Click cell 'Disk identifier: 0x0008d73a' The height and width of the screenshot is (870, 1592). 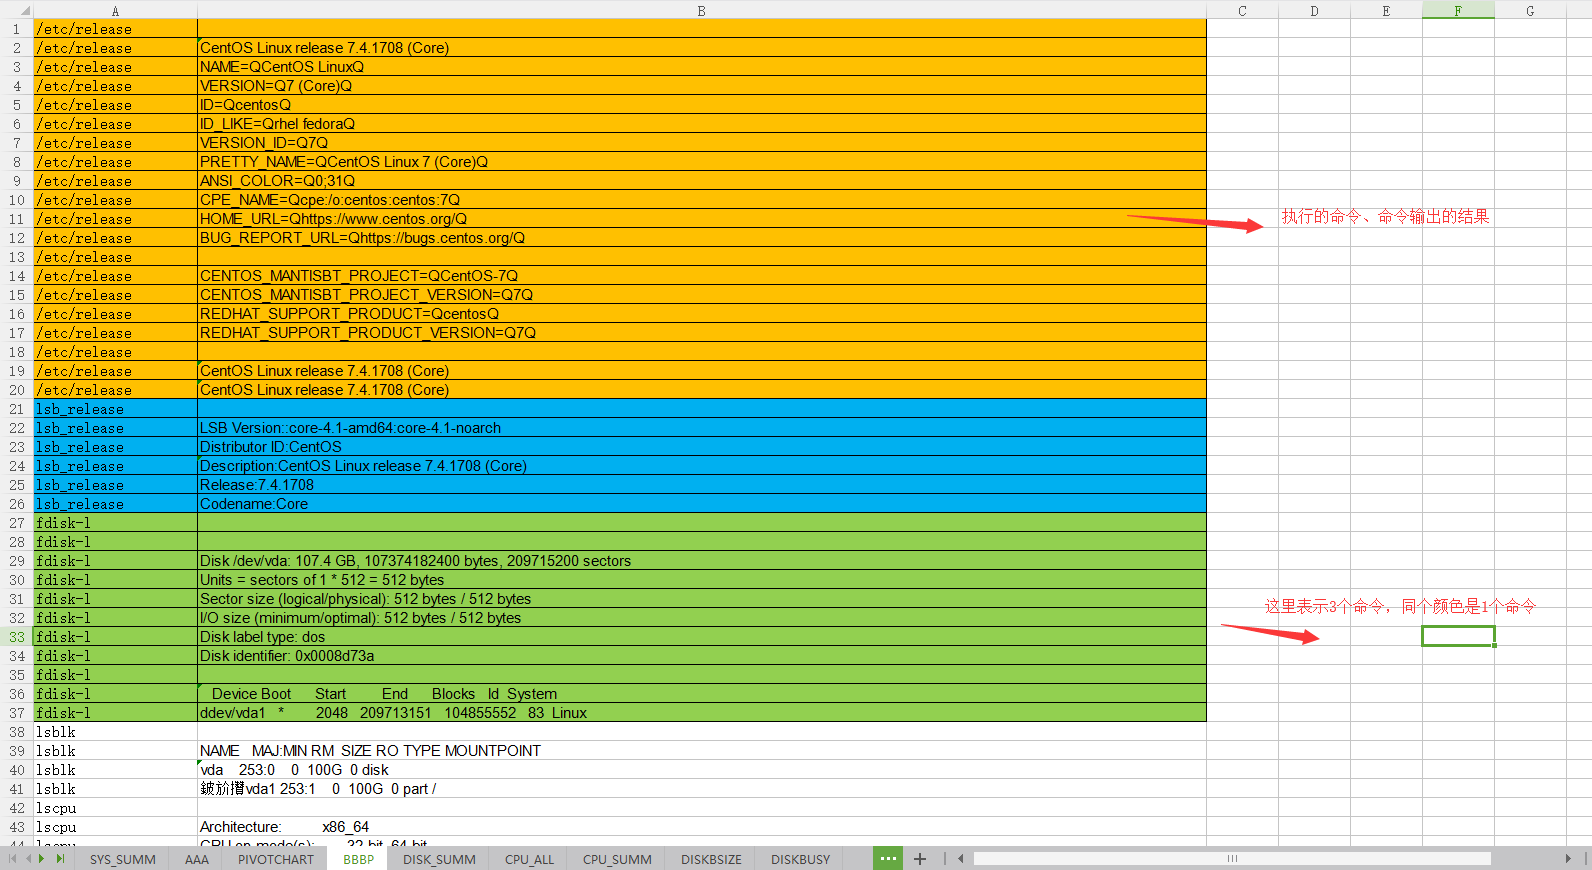(x=701, y=656)
